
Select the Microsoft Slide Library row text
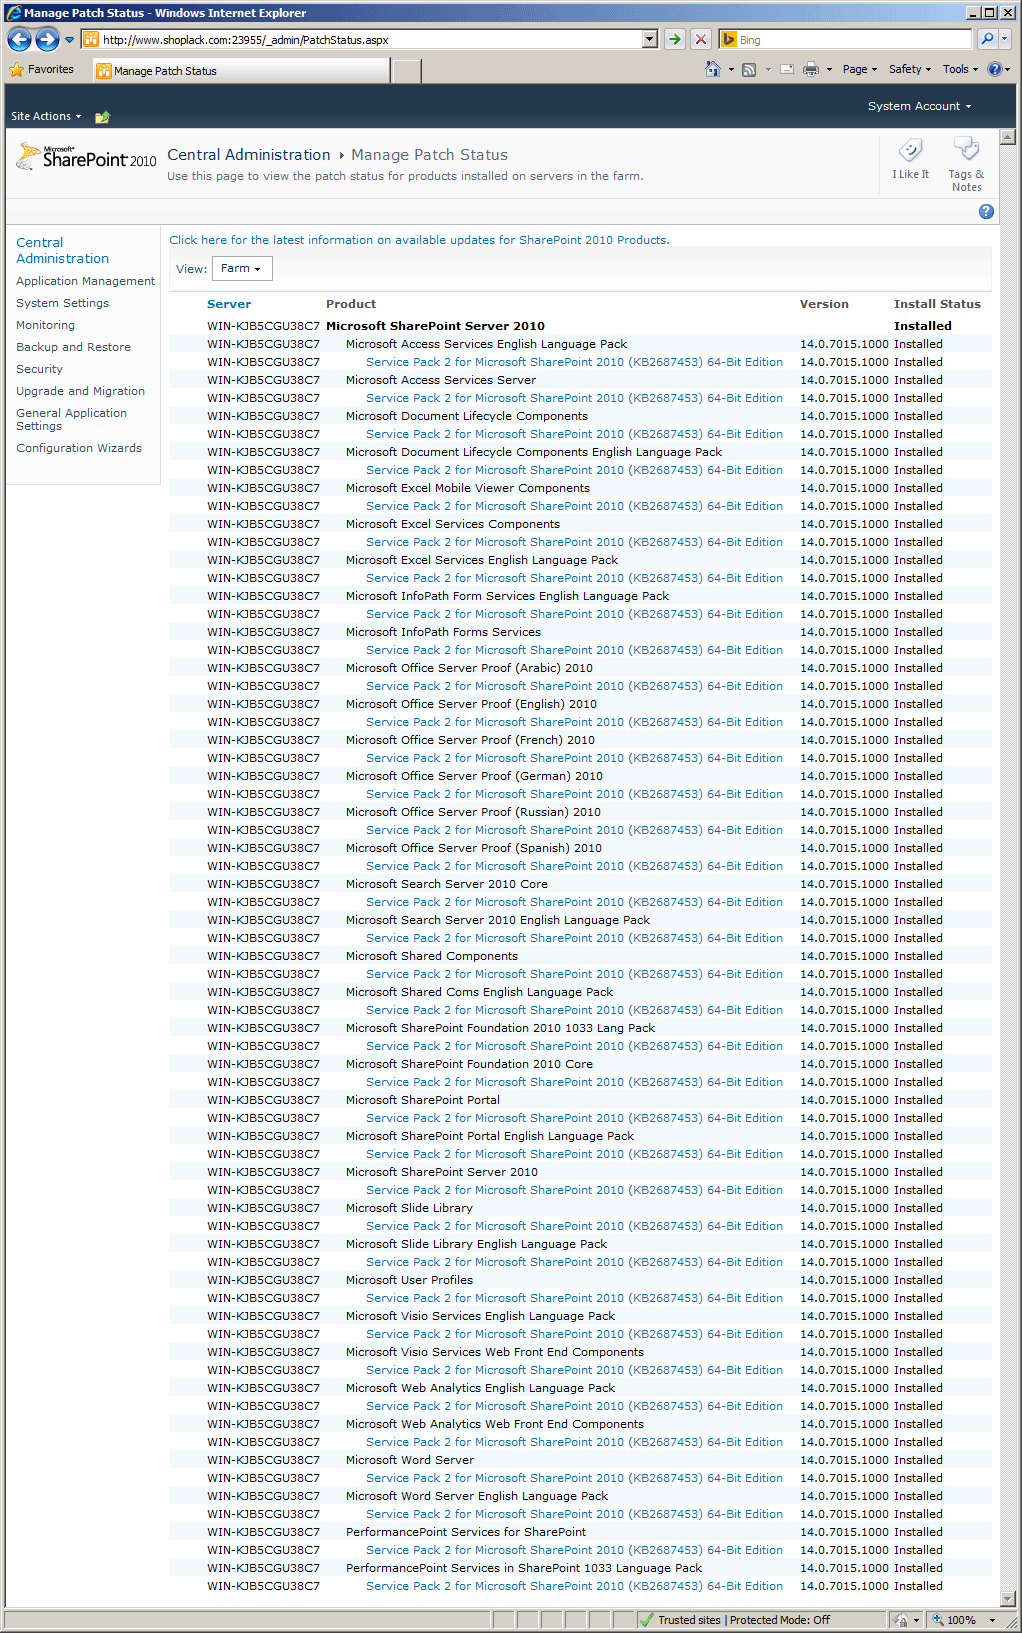(x=409, y=1208)
